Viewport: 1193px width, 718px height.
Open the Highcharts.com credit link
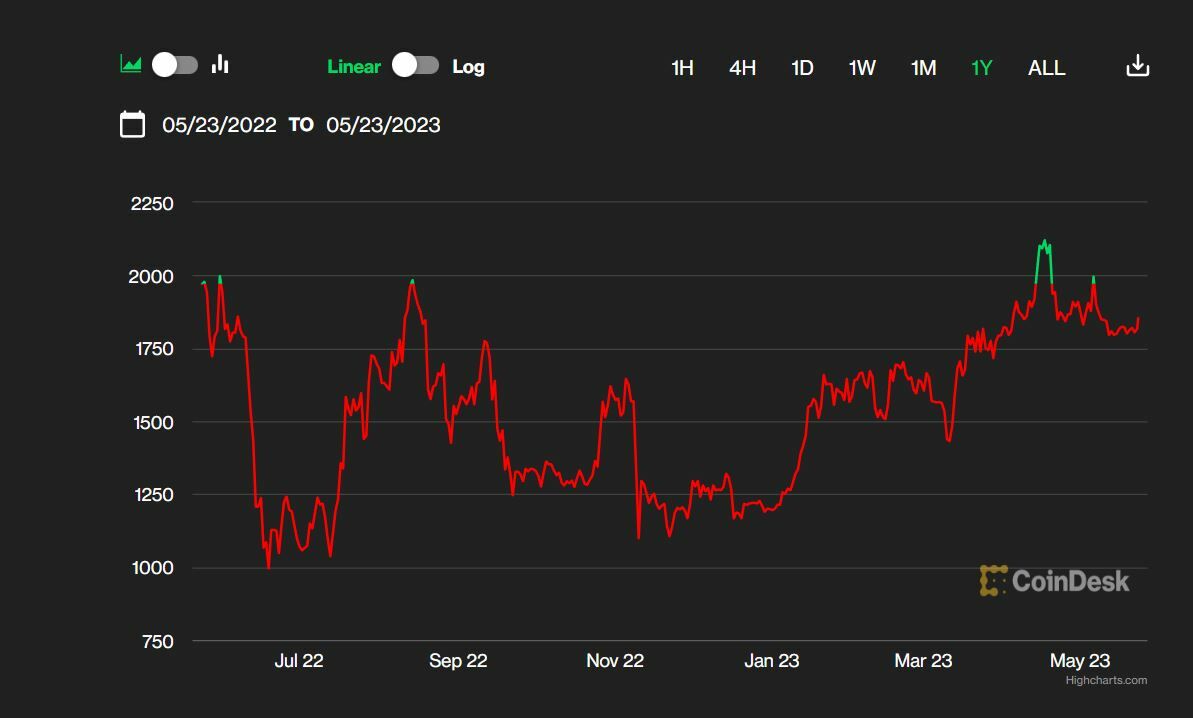[x=1106, y=680]
